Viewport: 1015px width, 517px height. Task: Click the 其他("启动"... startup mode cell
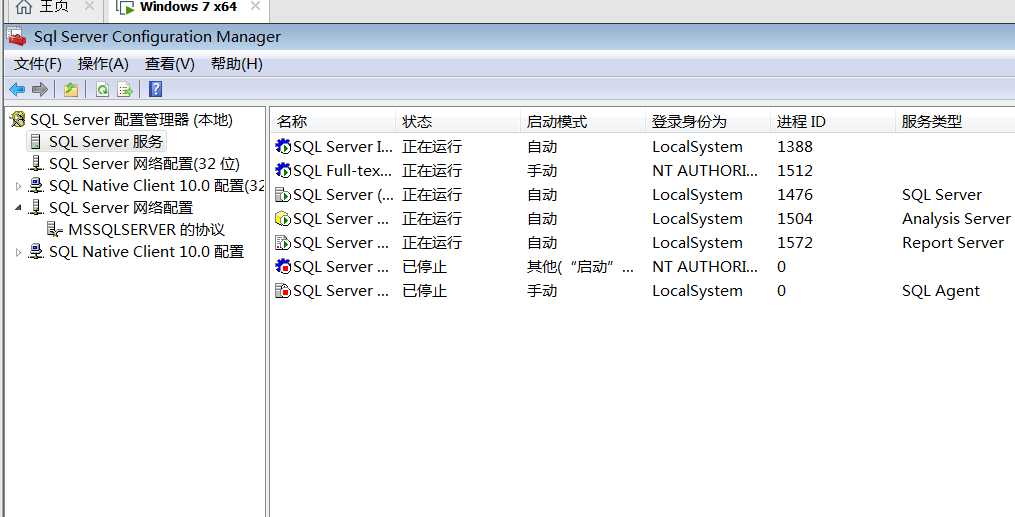(581, 267)
